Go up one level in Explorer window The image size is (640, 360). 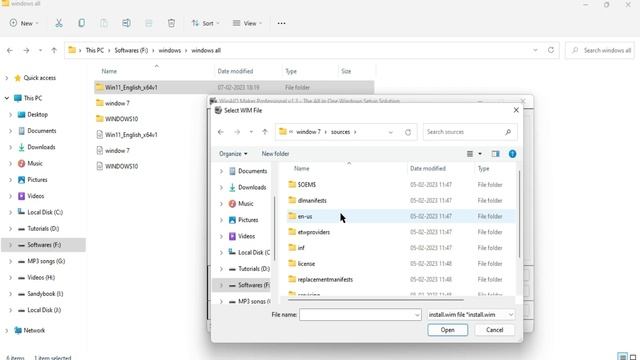click(54, 50)
